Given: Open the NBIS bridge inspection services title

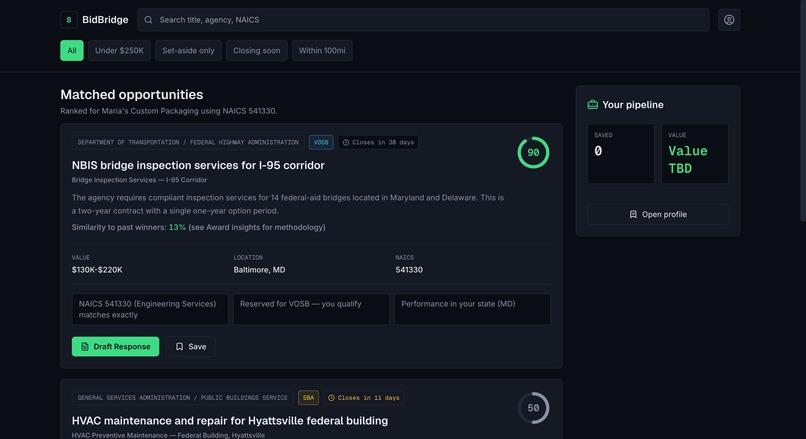Looking at the screenshot, I should pos(198,165).
